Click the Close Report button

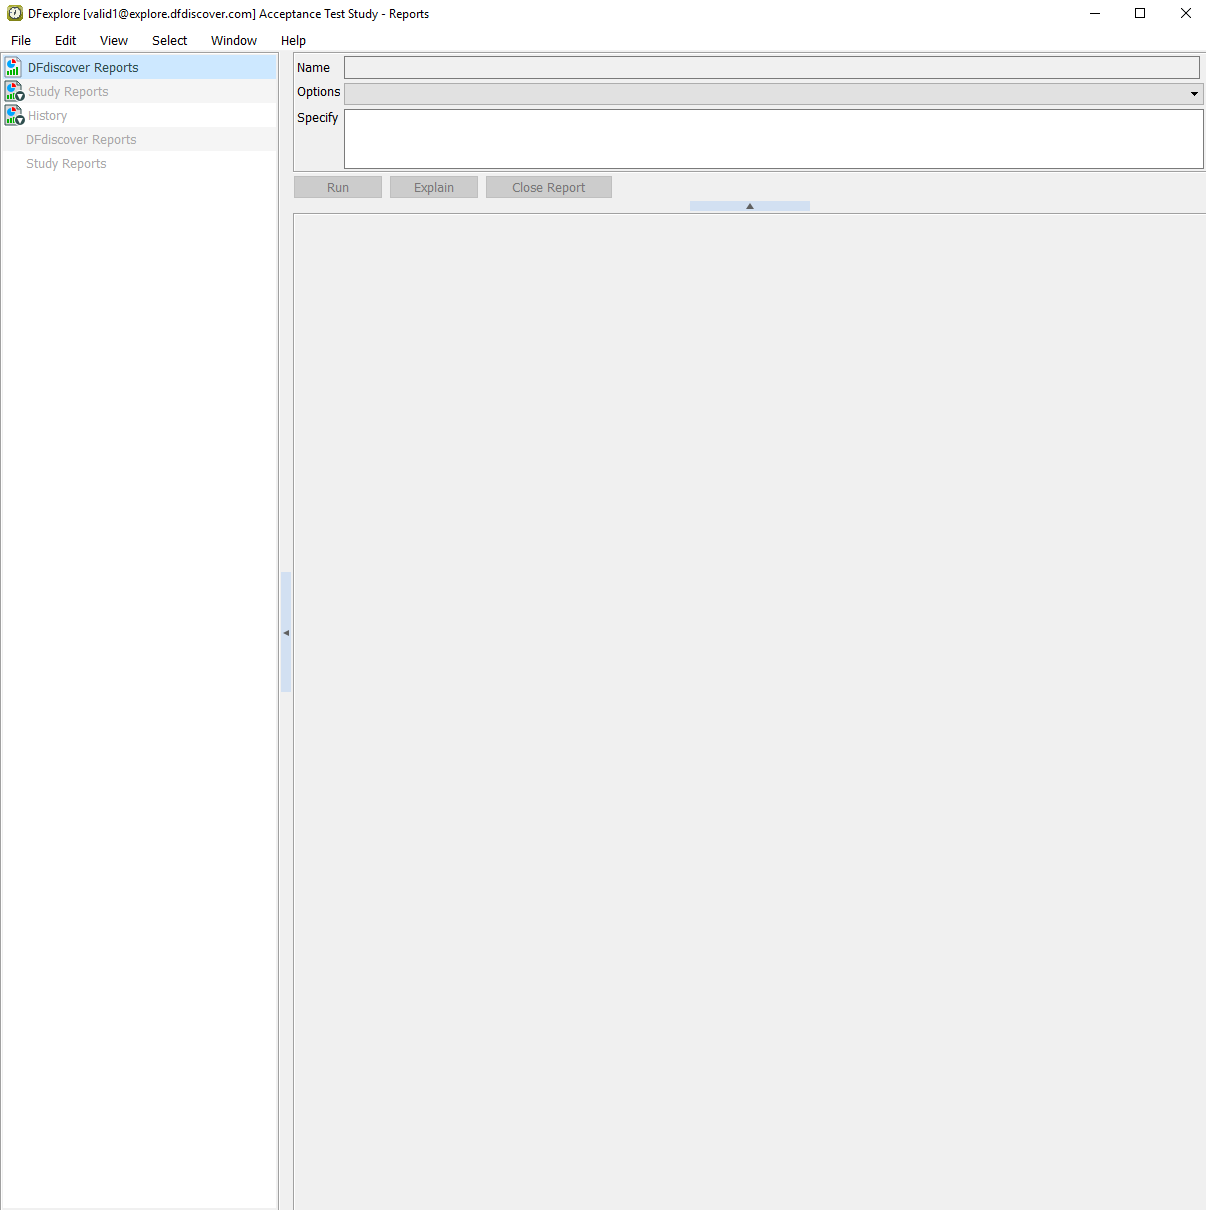548,188
